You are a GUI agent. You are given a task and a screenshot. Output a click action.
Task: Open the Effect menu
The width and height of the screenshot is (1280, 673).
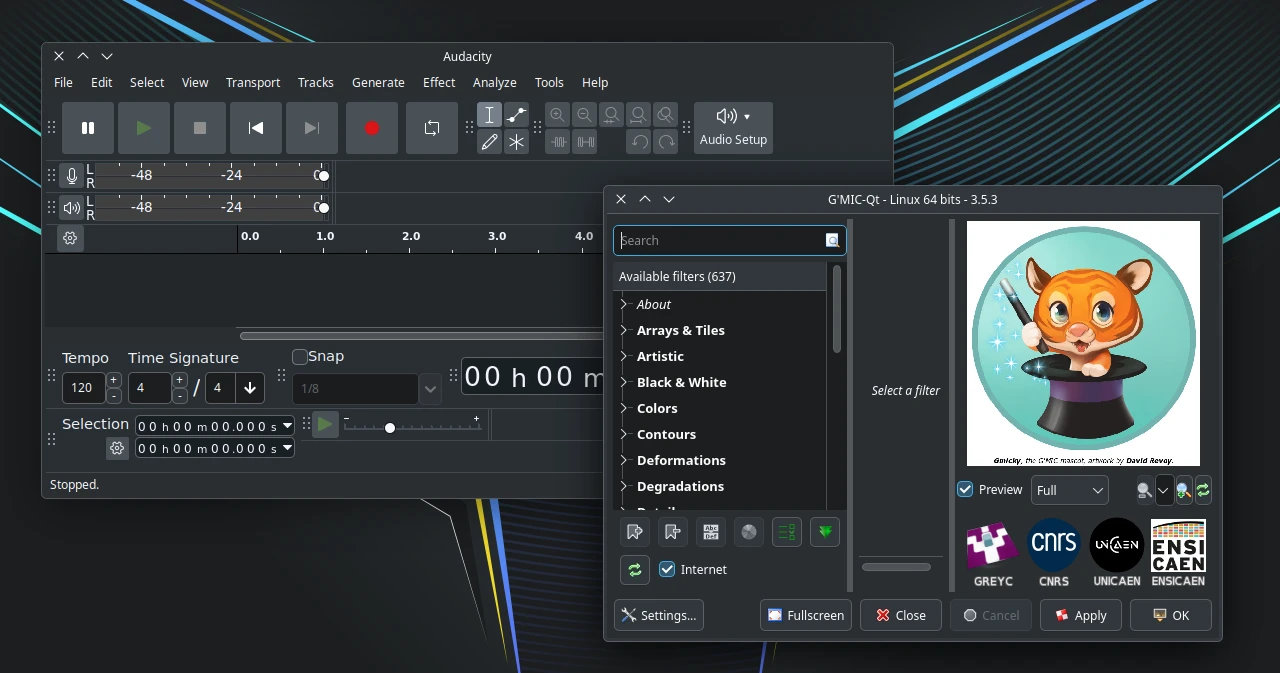coord(439,82)
